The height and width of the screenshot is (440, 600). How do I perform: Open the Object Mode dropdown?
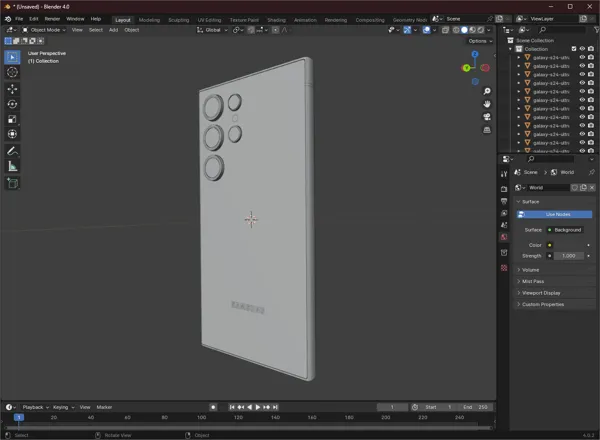click(x=44, y=30)
